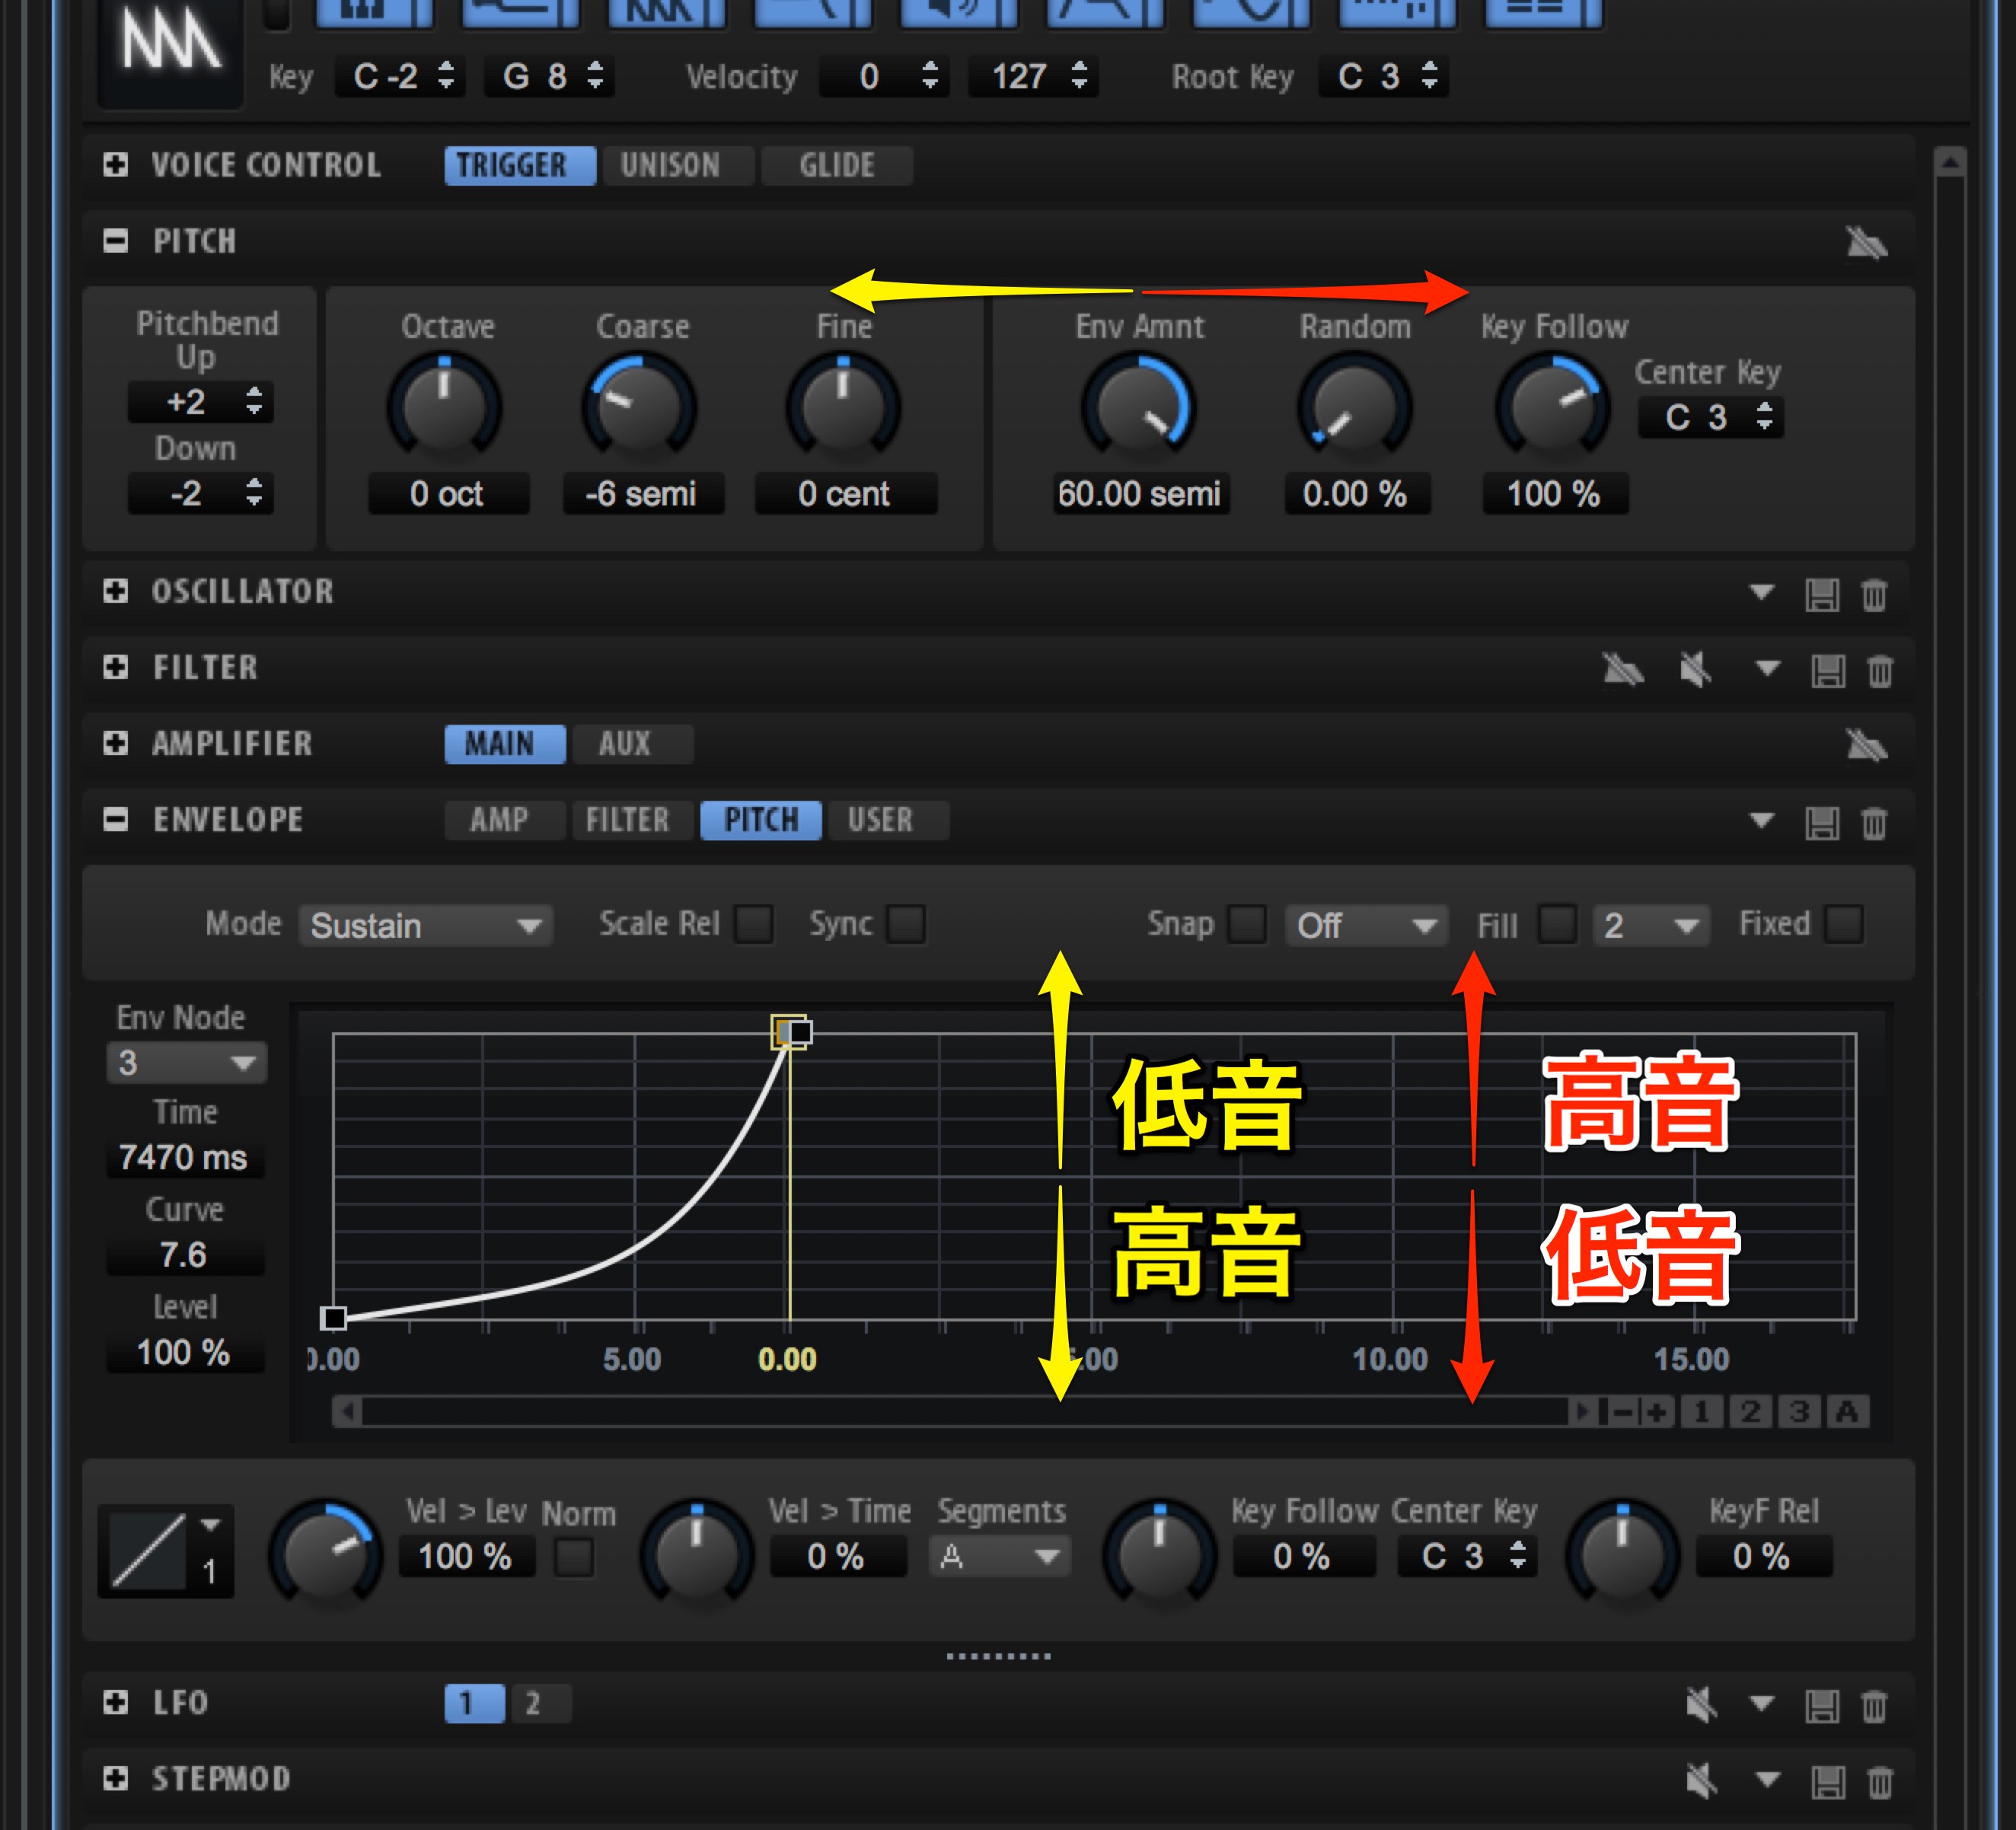
Task: Click the Env Amnt knob
Action: pos(1138,407)
